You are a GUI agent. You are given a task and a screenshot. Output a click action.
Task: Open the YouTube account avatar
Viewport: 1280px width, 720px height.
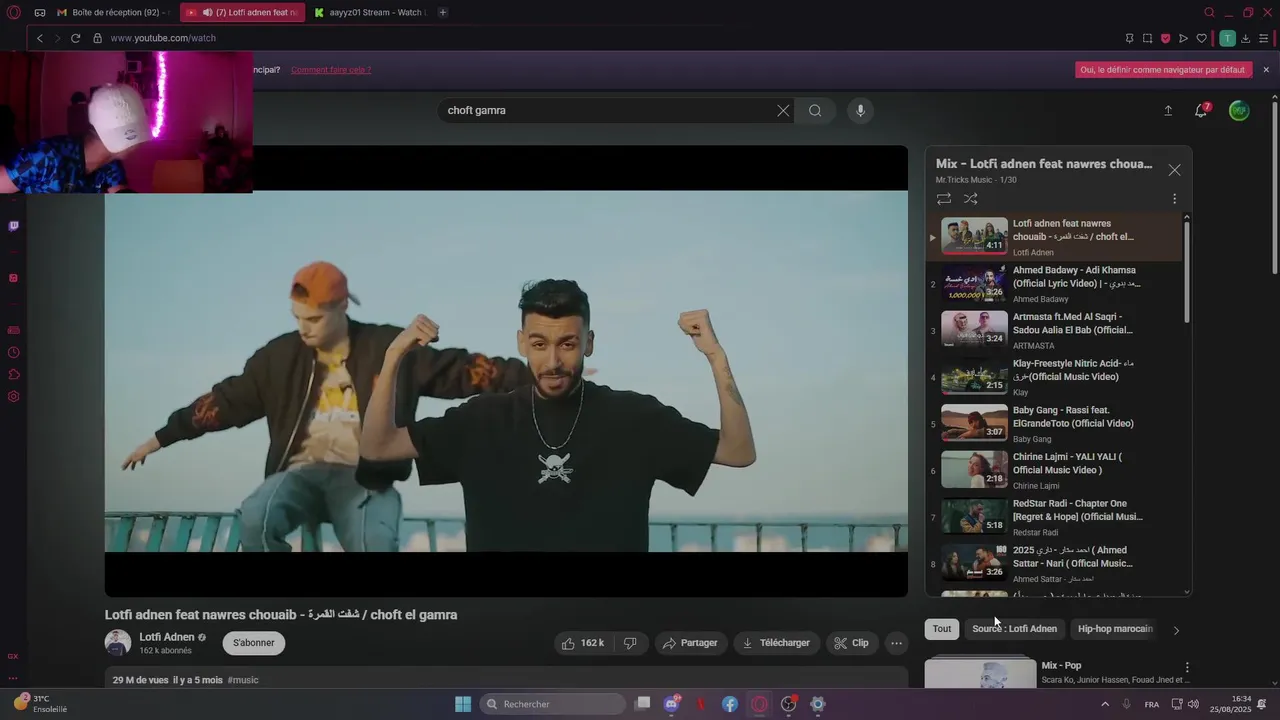(x=1239, y=111)
